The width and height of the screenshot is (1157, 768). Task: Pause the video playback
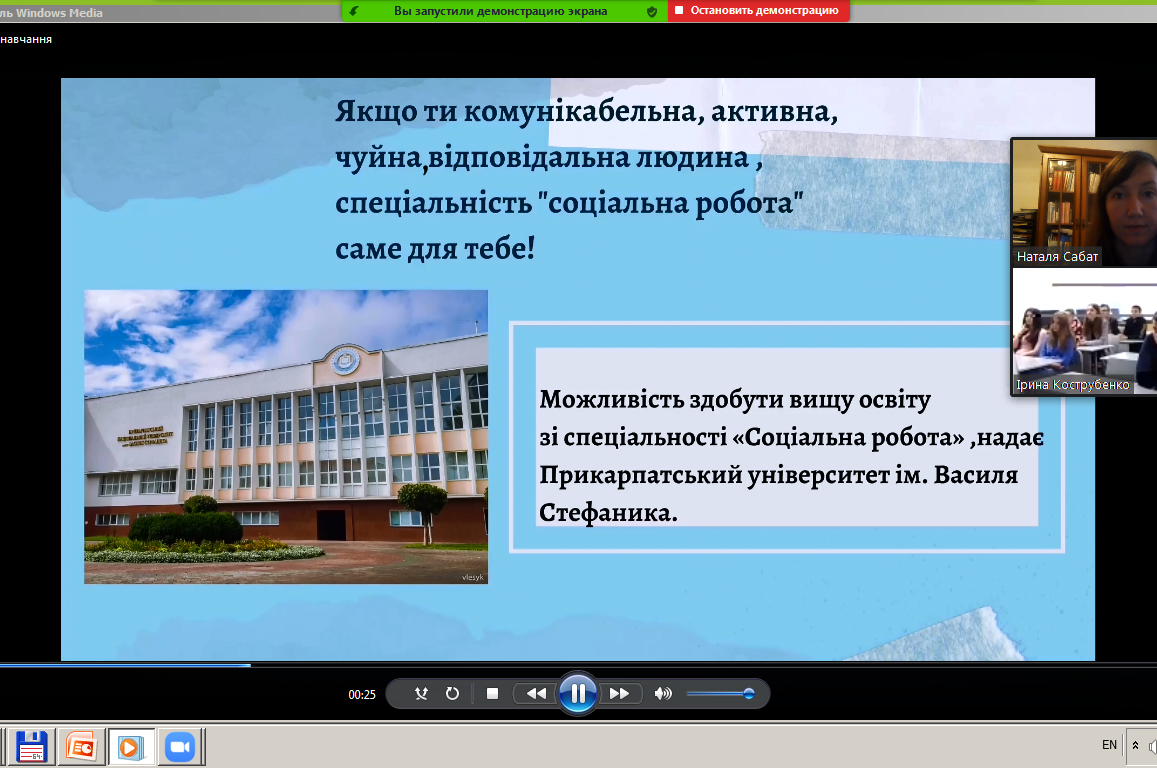click(578, 693)
